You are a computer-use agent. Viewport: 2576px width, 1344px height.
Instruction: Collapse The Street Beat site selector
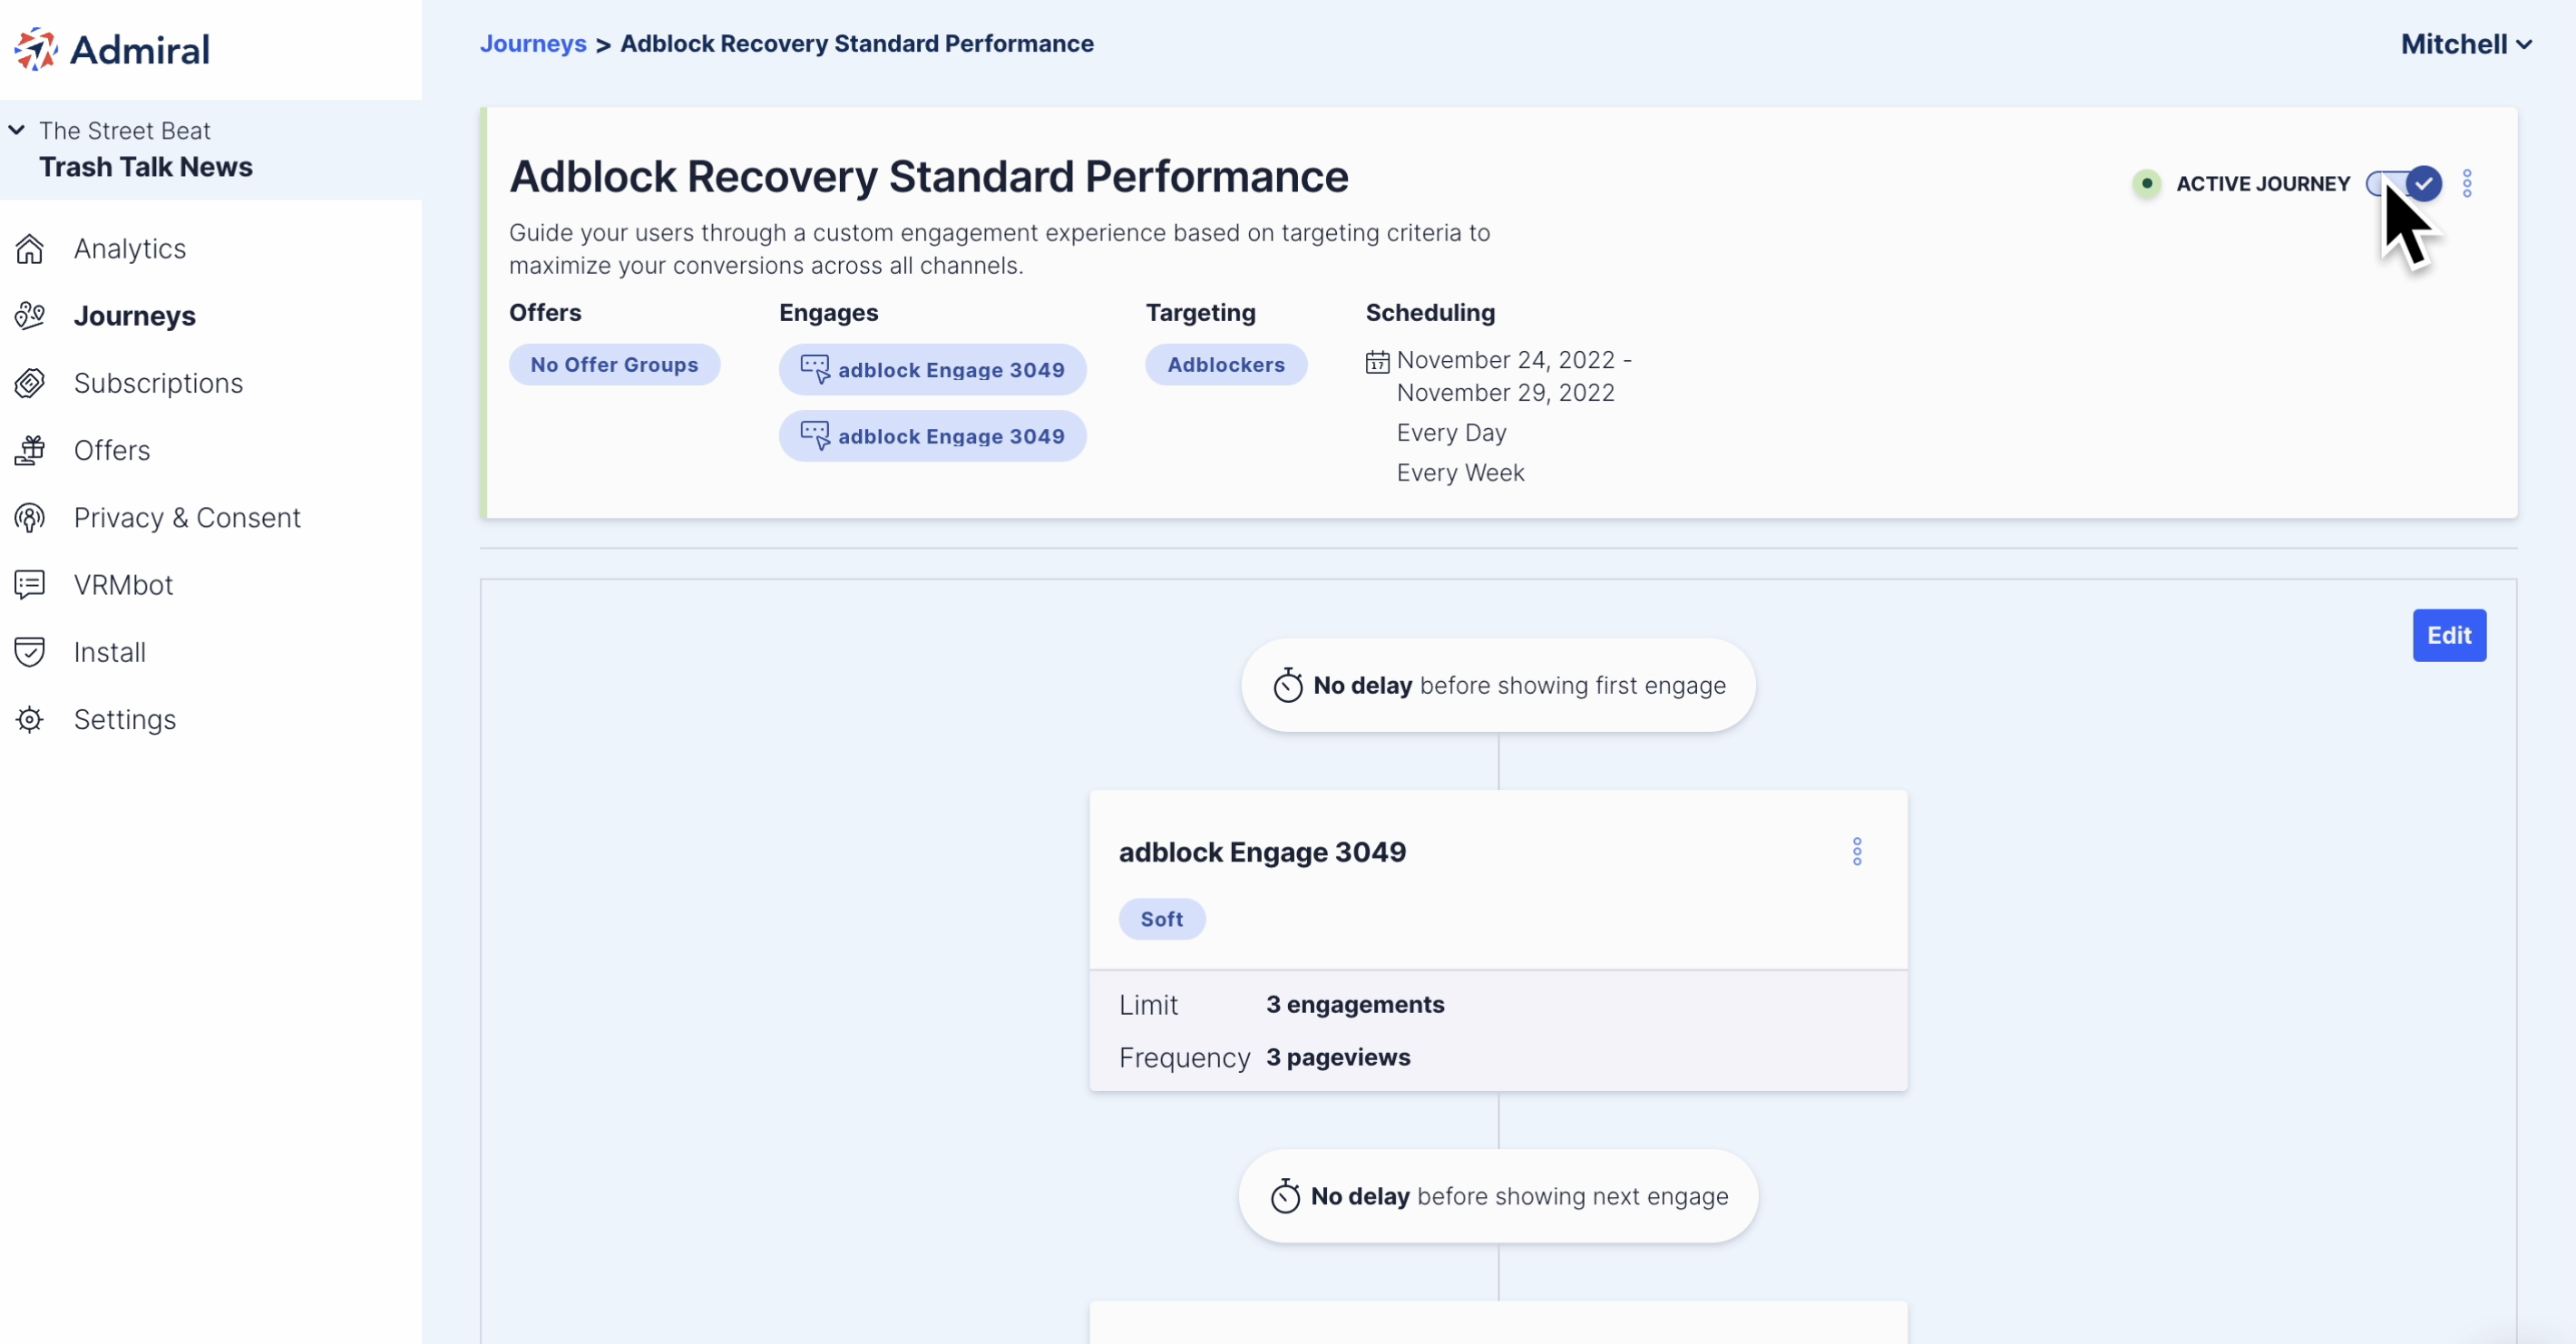16,130
